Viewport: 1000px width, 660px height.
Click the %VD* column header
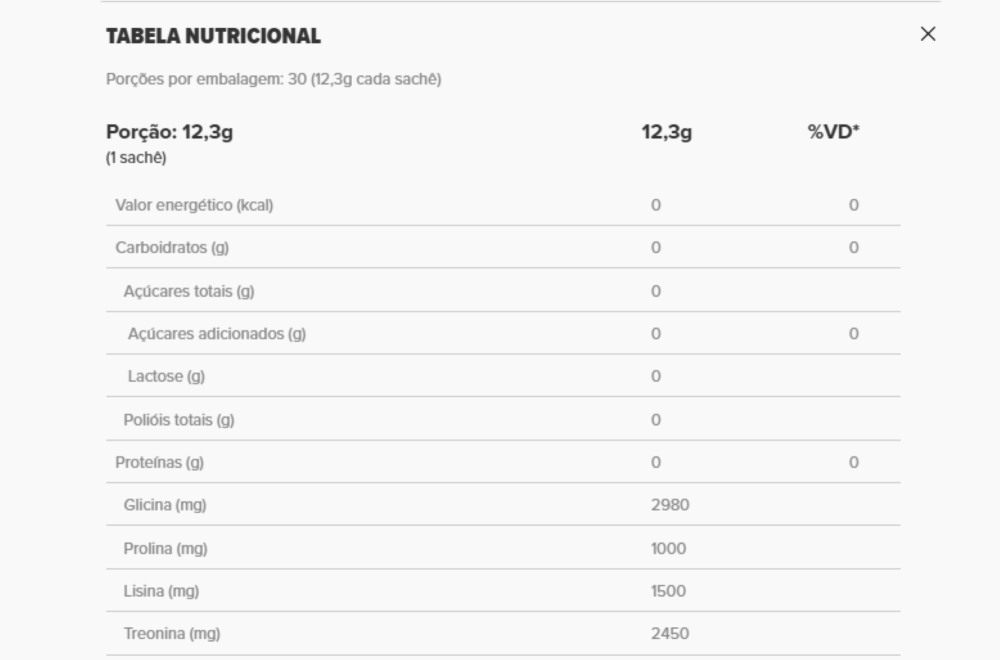click(834, 132)
